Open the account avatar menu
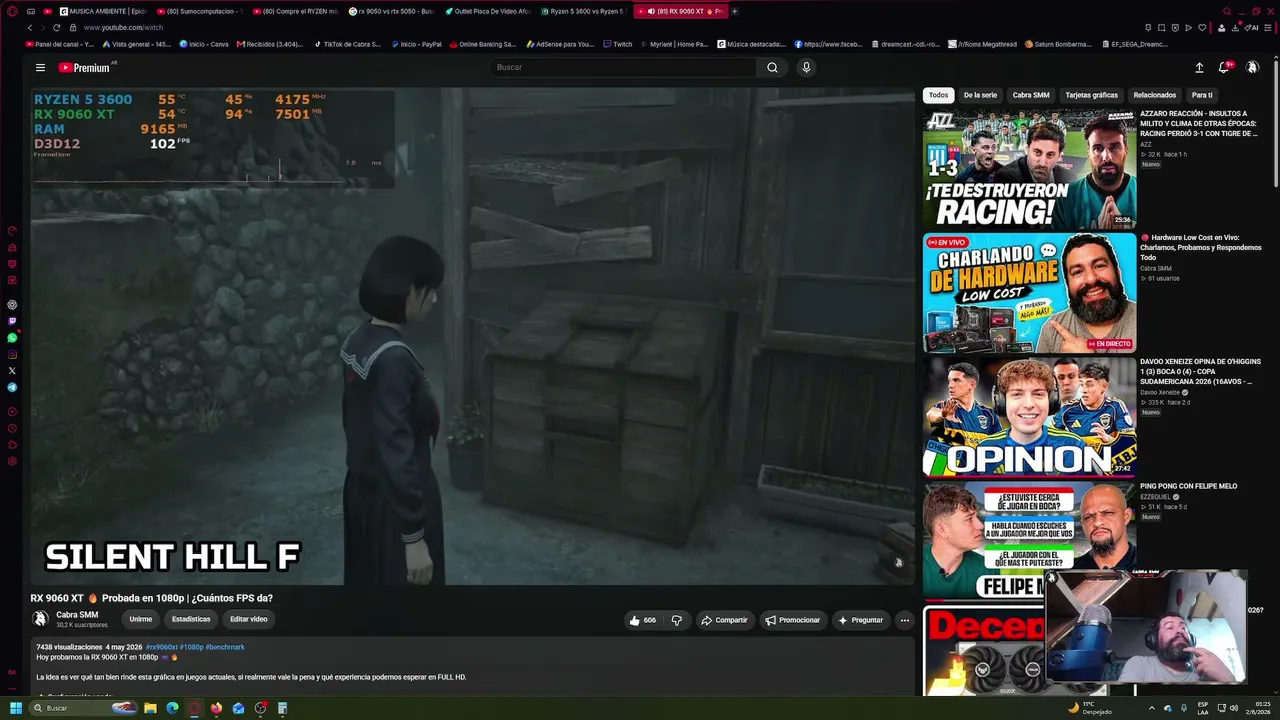 [1252, 68]
